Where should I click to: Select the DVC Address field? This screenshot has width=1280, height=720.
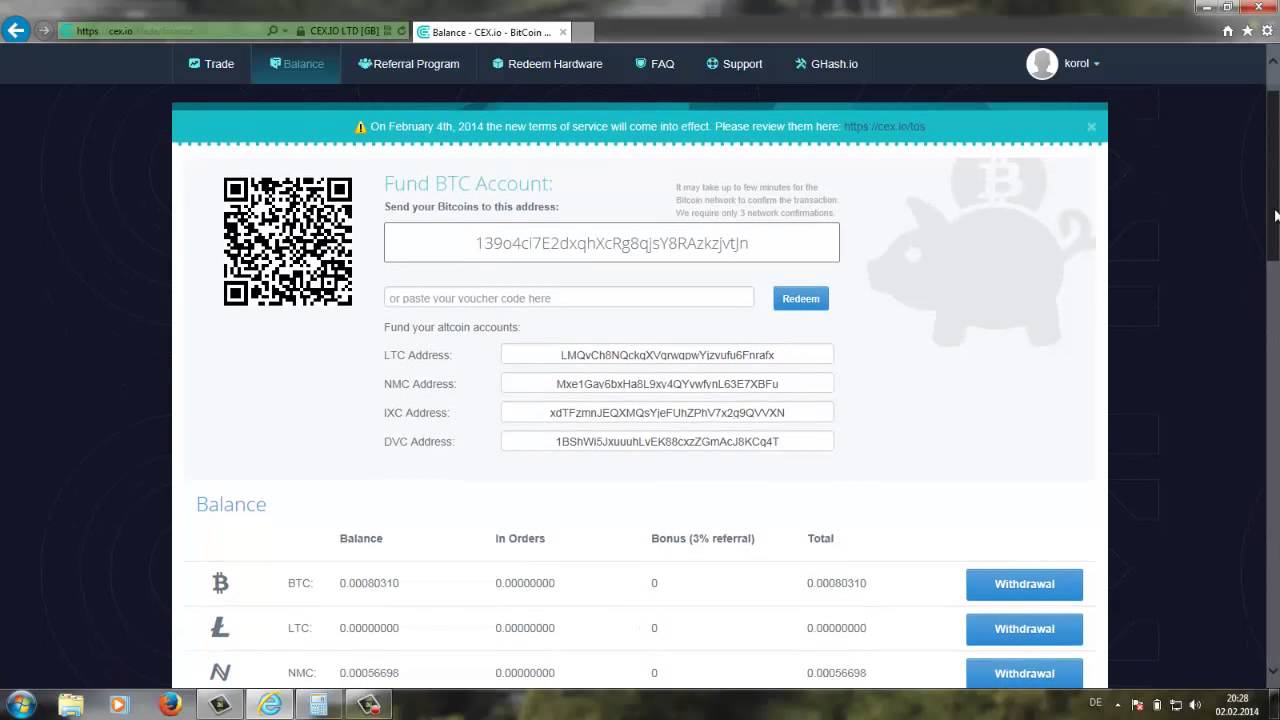coord(667,441)
